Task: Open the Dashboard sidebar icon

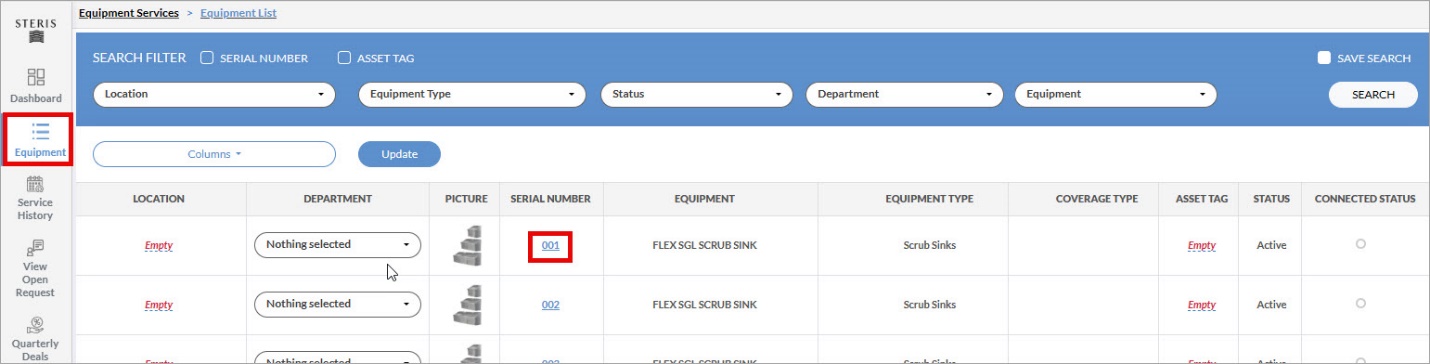Action: (36, 85)
